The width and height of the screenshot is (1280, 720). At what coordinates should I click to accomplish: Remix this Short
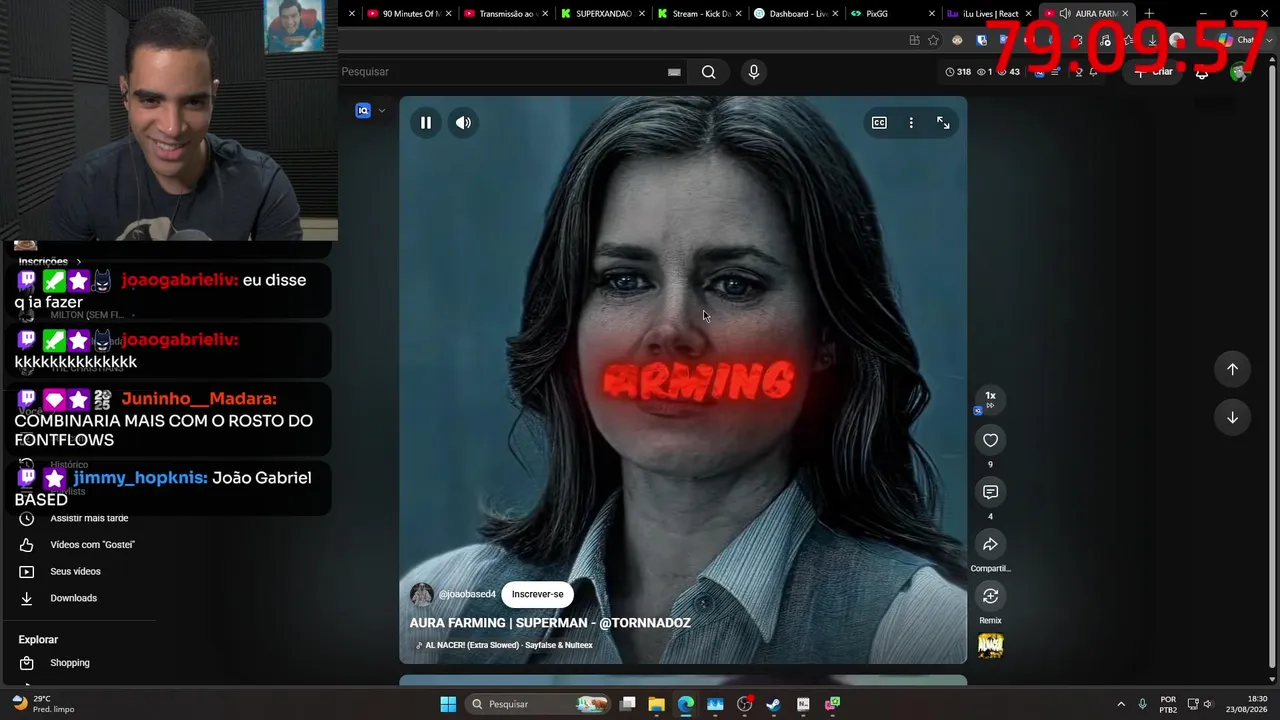(x=990, y=596)
